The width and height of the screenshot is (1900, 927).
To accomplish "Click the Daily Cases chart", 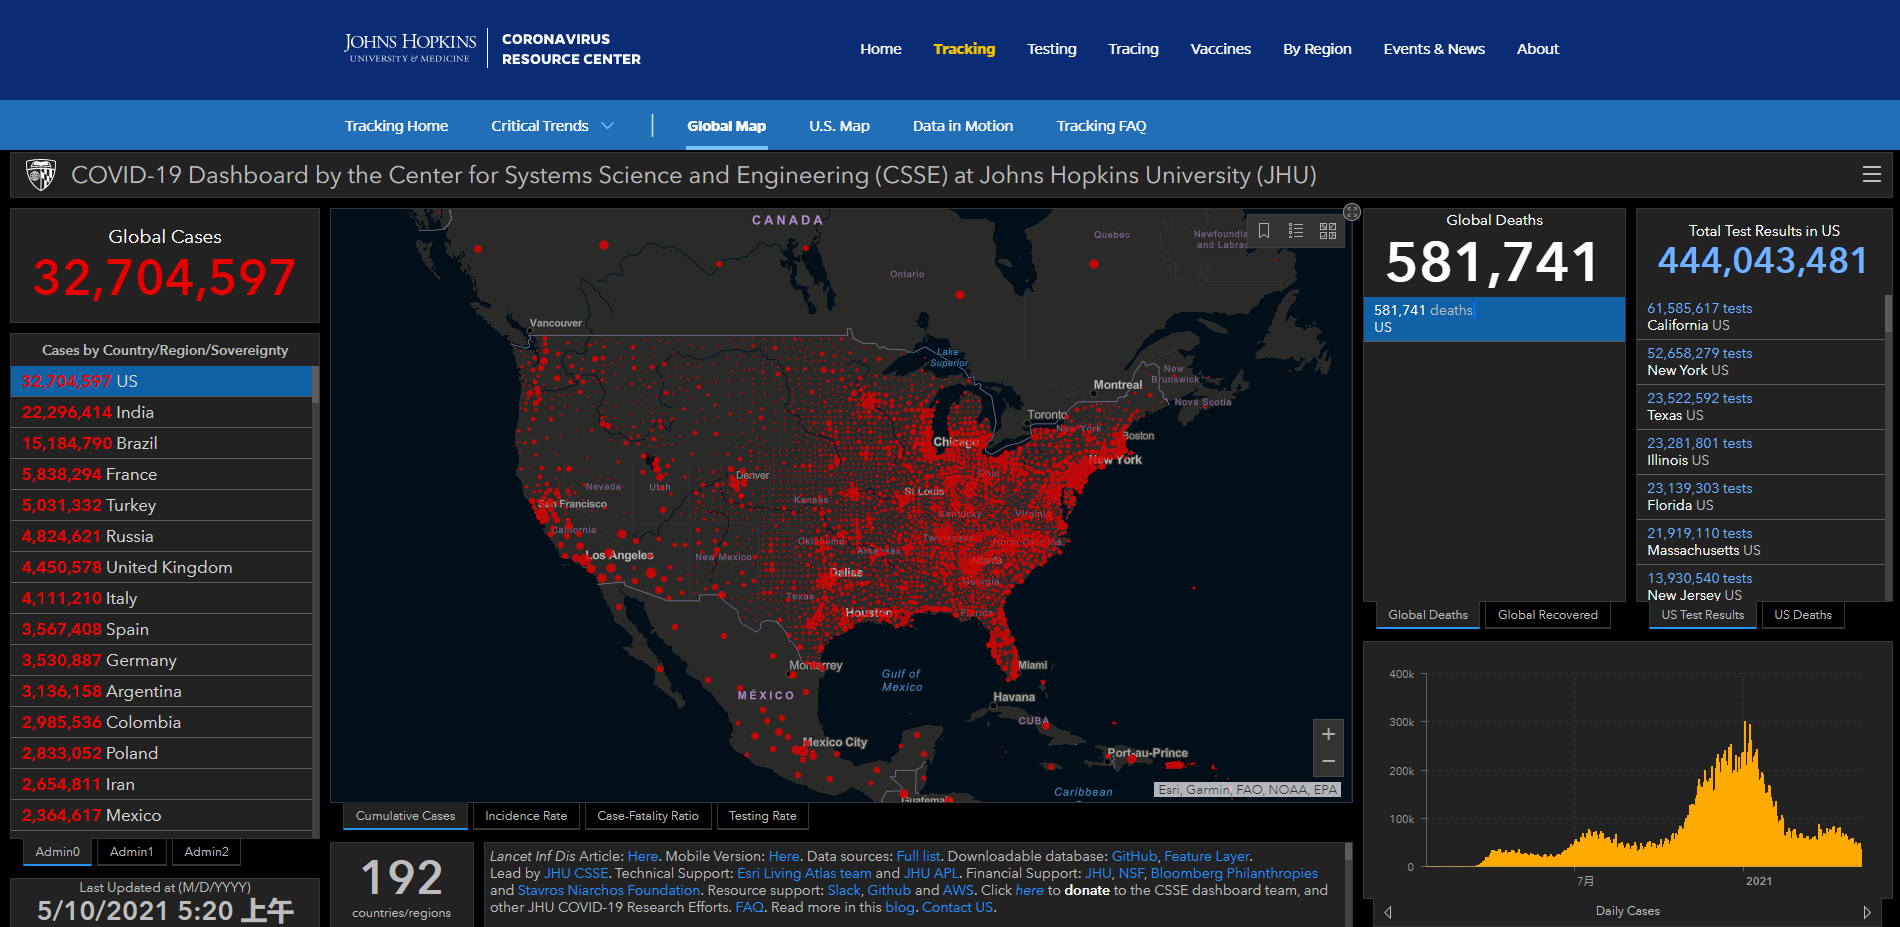I will pos(1627,770).
